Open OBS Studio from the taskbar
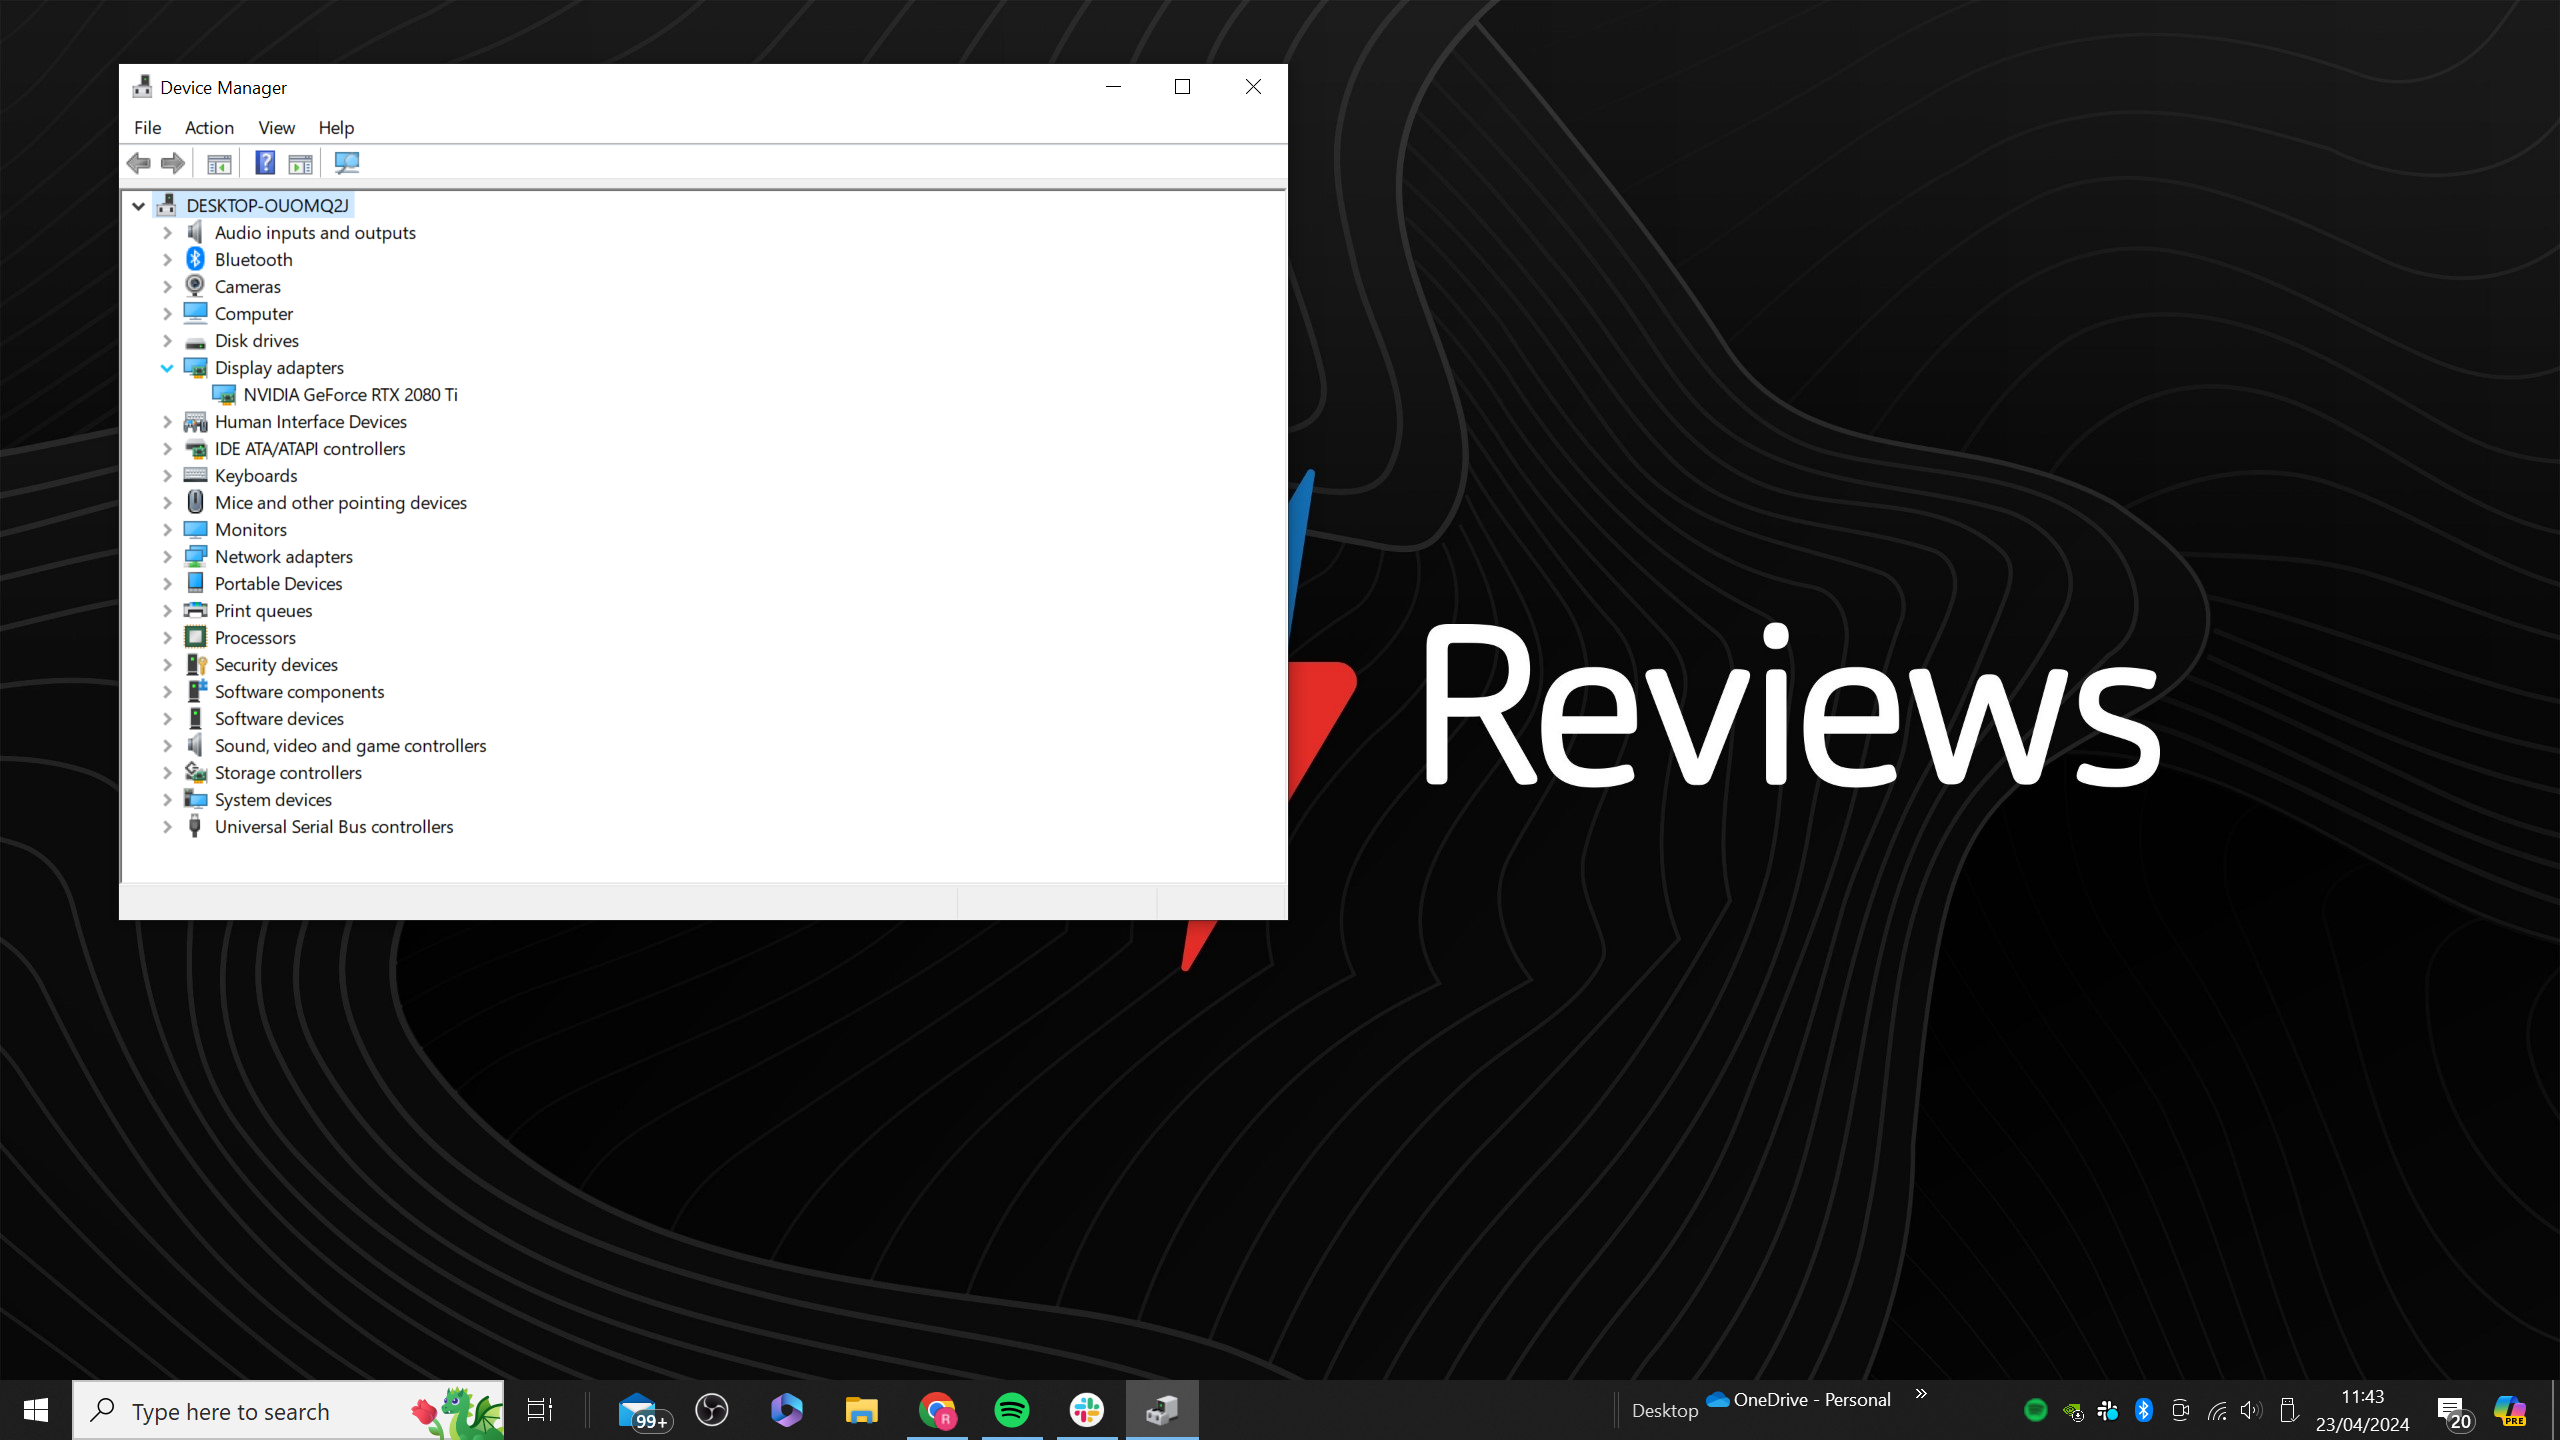This screenshot has height=1440, width=2560. click(x=712, y=1410)
